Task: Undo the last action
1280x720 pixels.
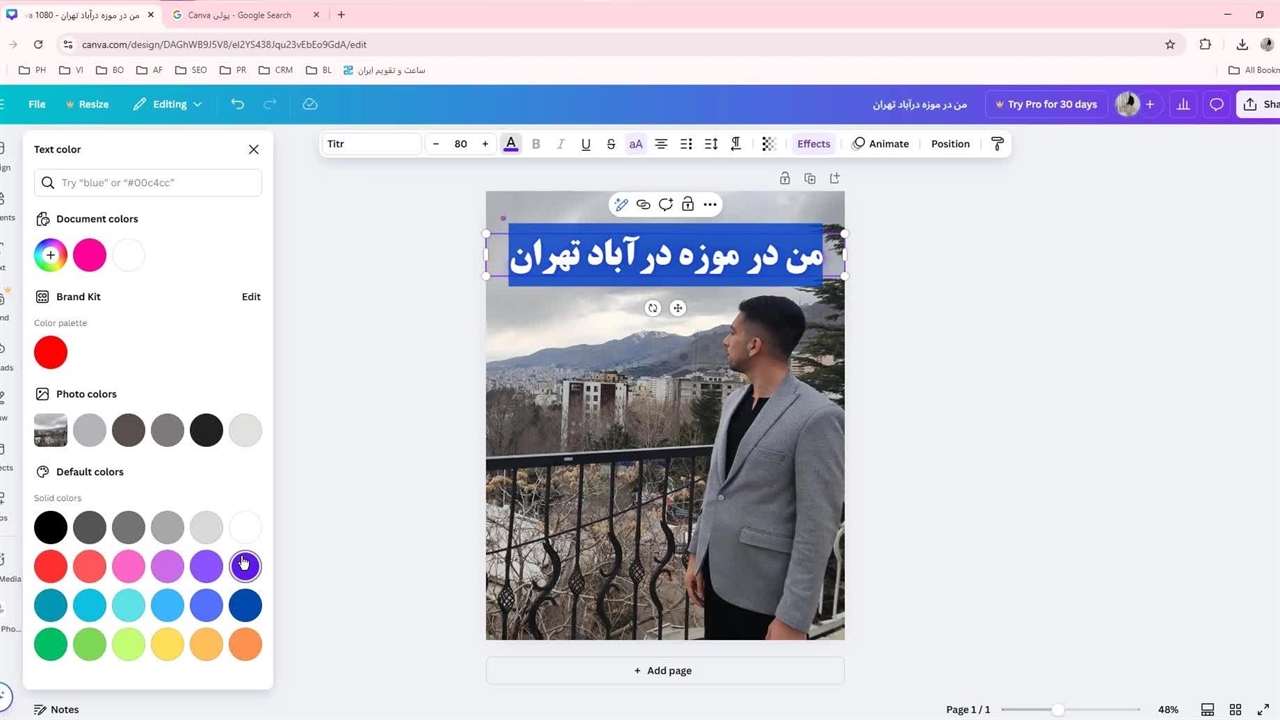Action: [x=237, y=104]
